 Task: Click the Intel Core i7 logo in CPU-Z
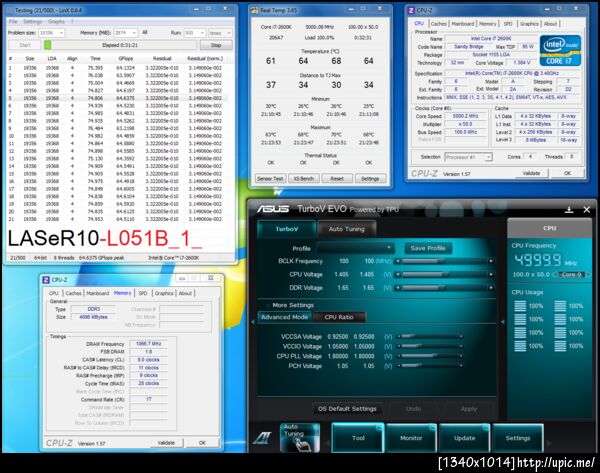(x=560, y=51)
